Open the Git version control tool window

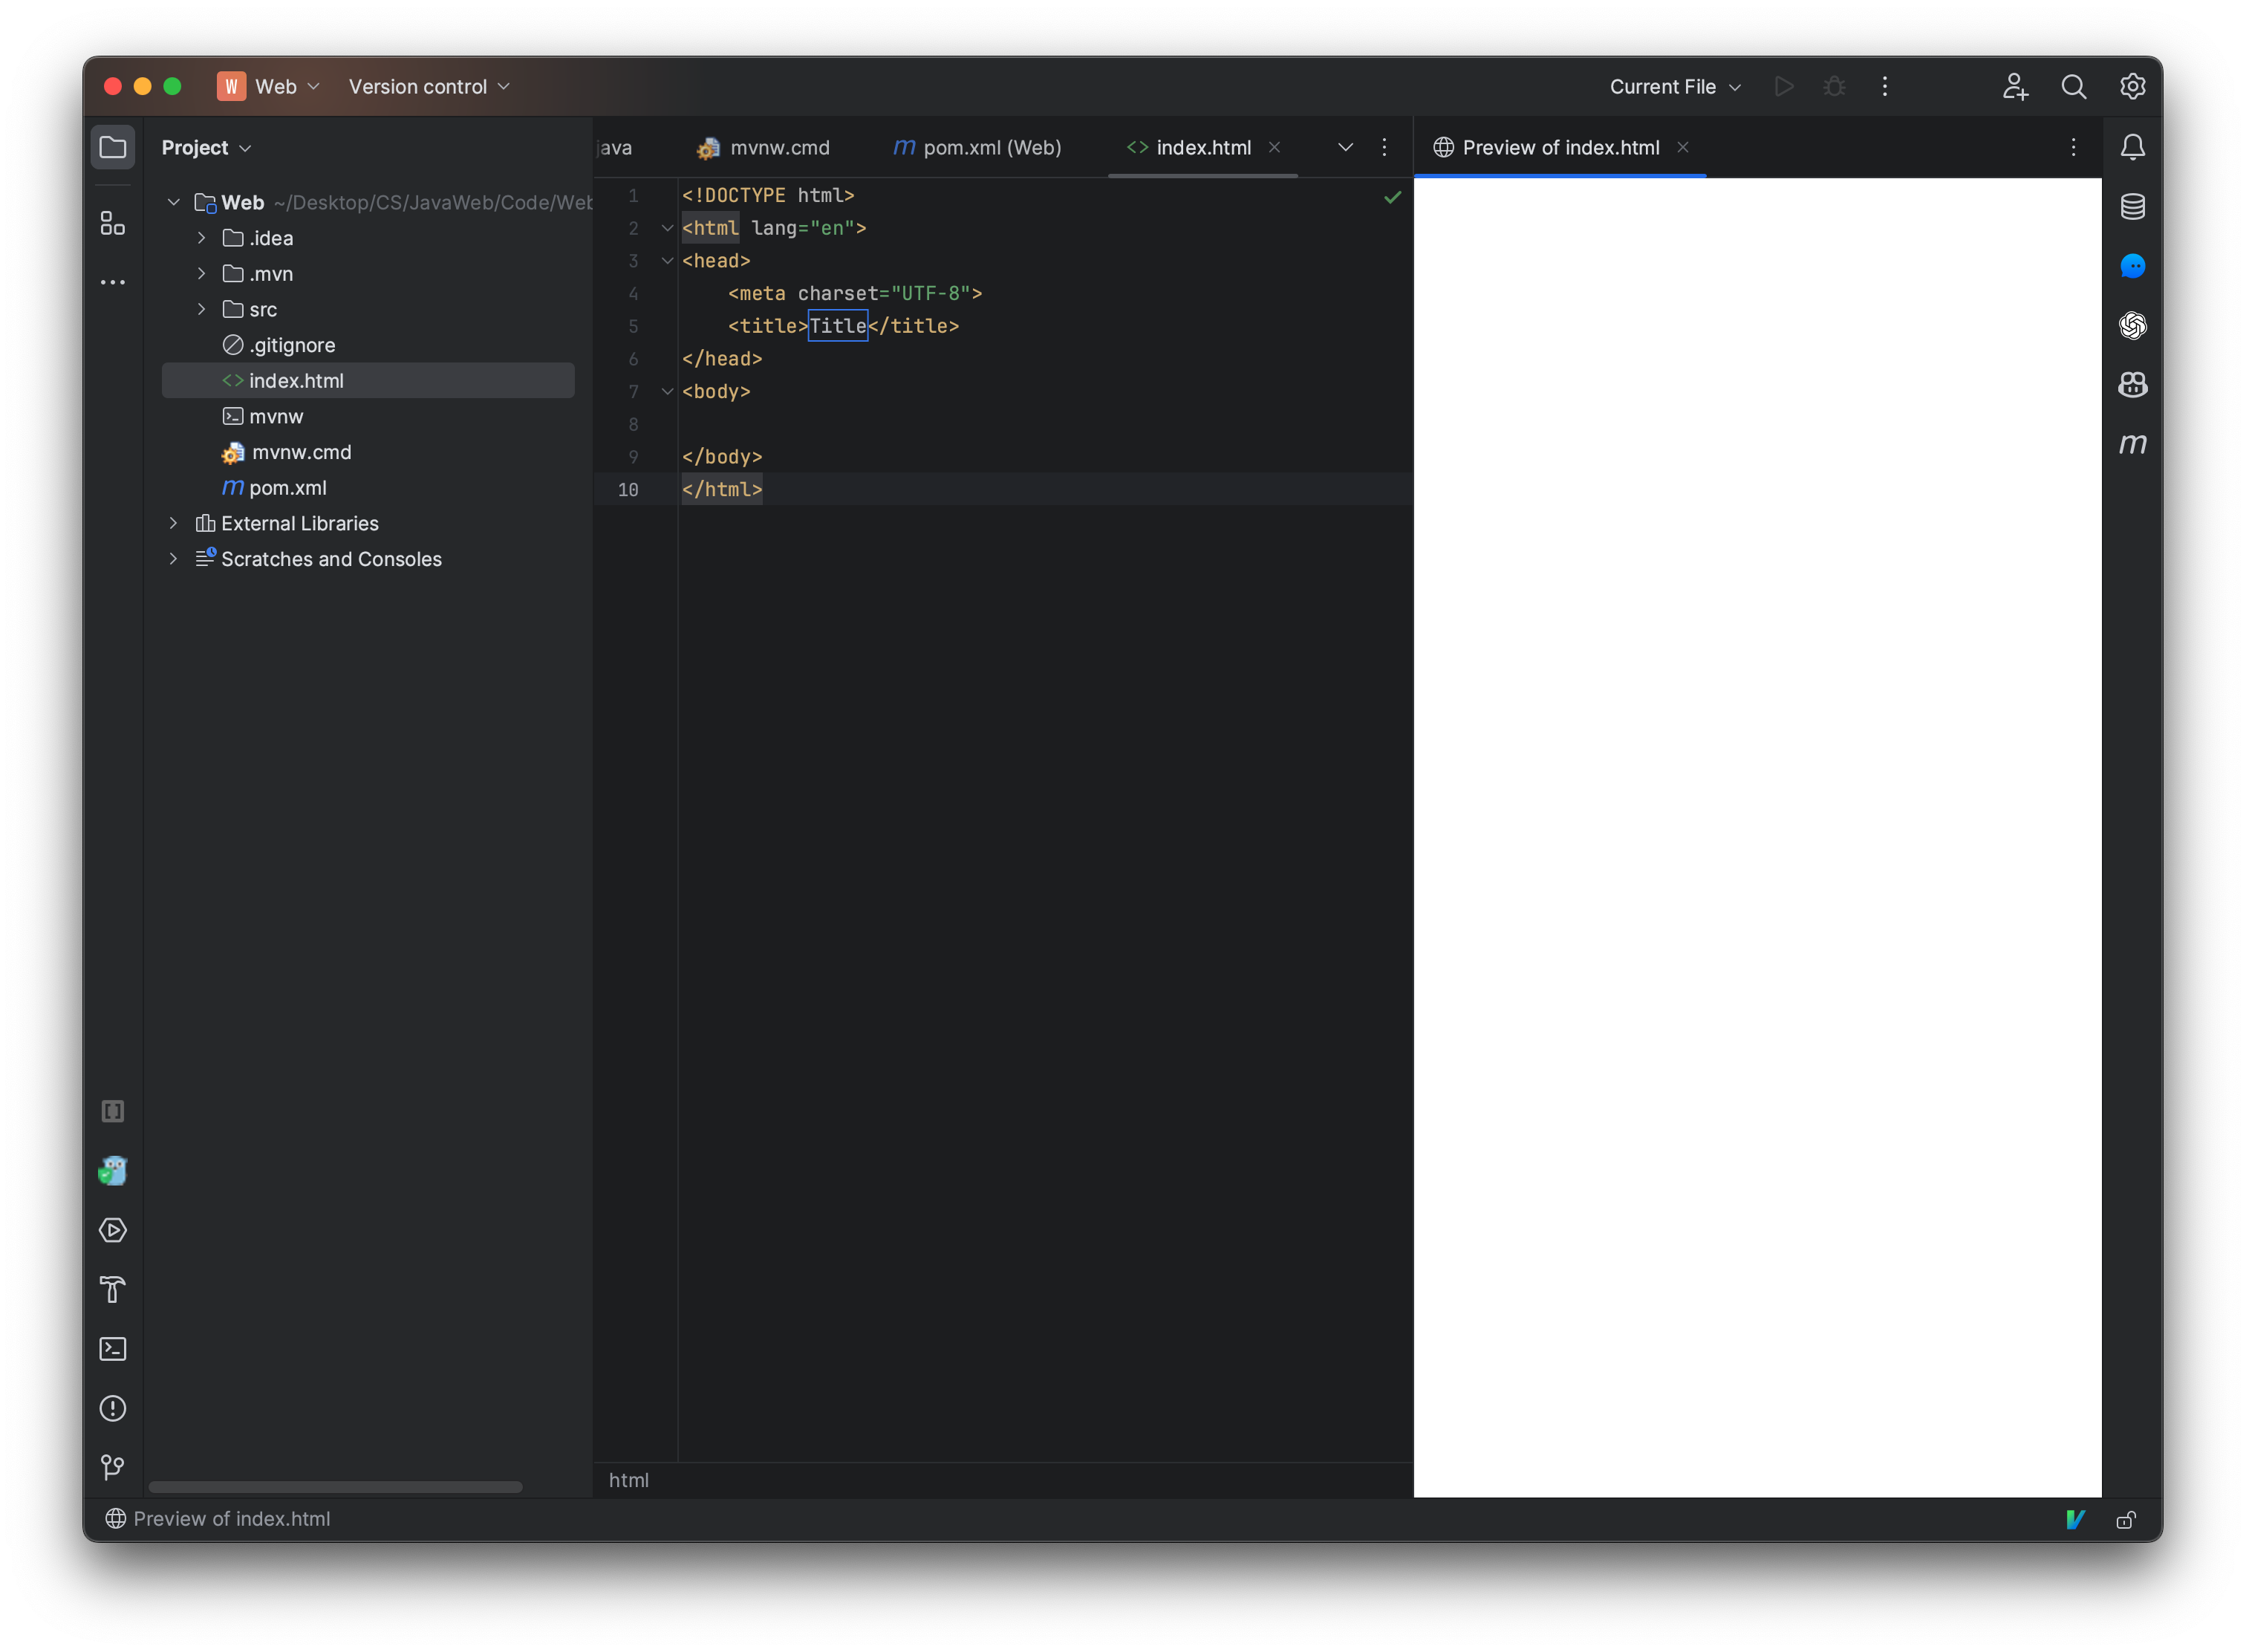[x=113, y=1467]
